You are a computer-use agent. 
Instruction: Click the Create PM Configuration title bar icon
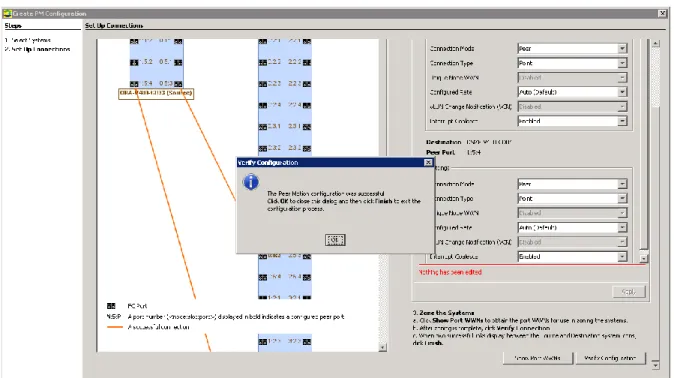(7, 13)
